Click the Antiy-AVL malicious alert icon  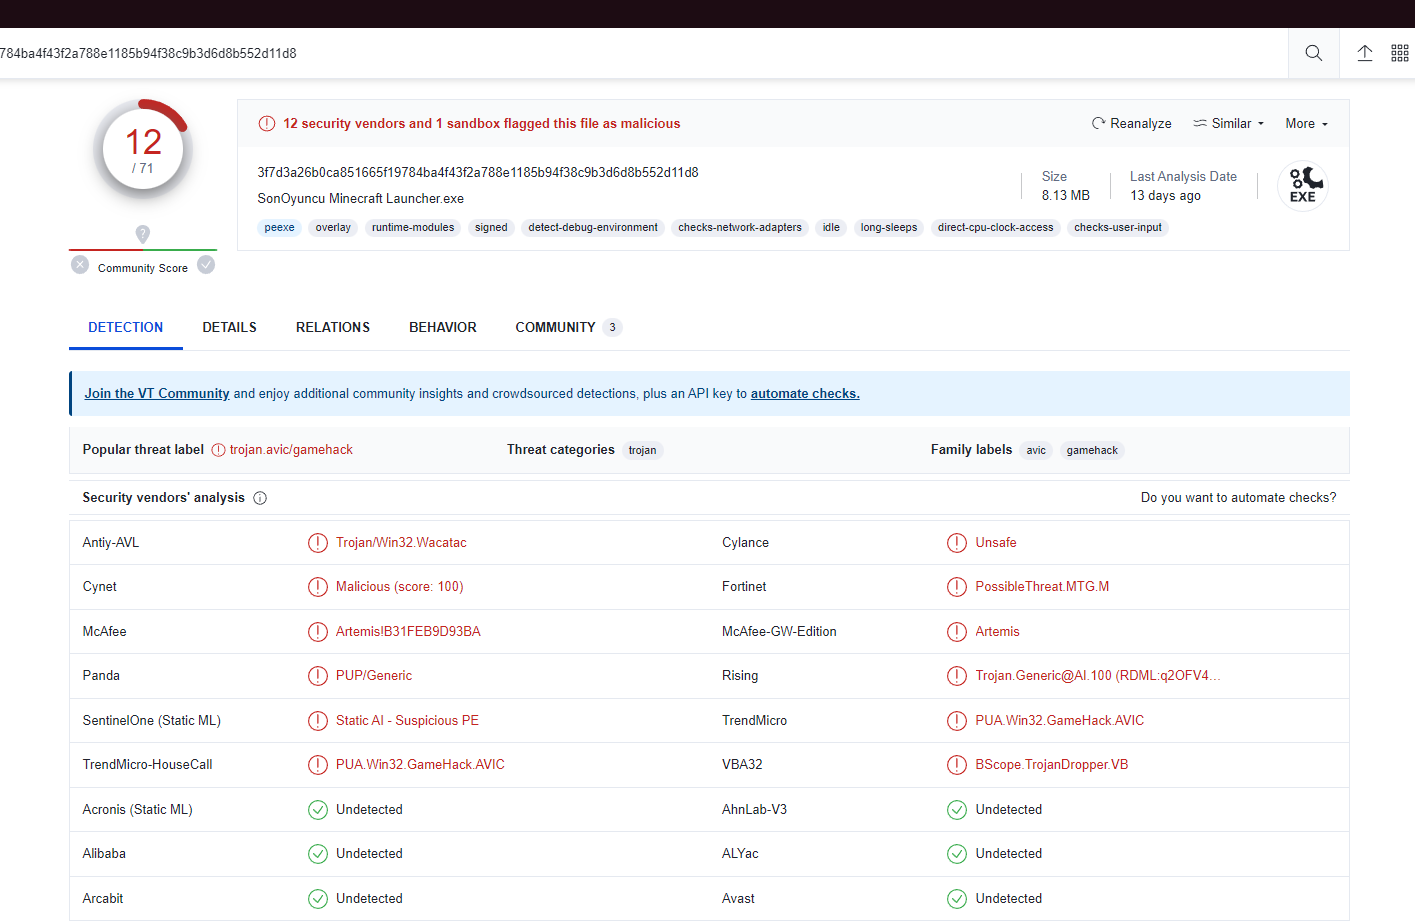coord(318,543)
